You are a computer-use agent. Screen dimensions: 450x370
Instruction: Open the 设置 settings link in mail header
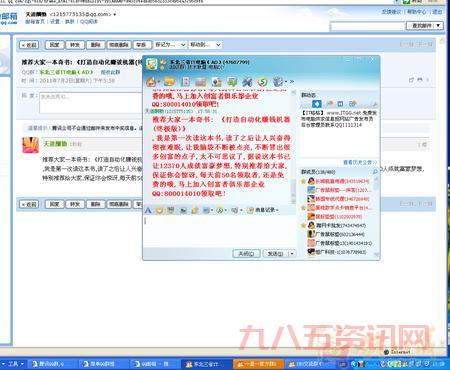[55, 22]
